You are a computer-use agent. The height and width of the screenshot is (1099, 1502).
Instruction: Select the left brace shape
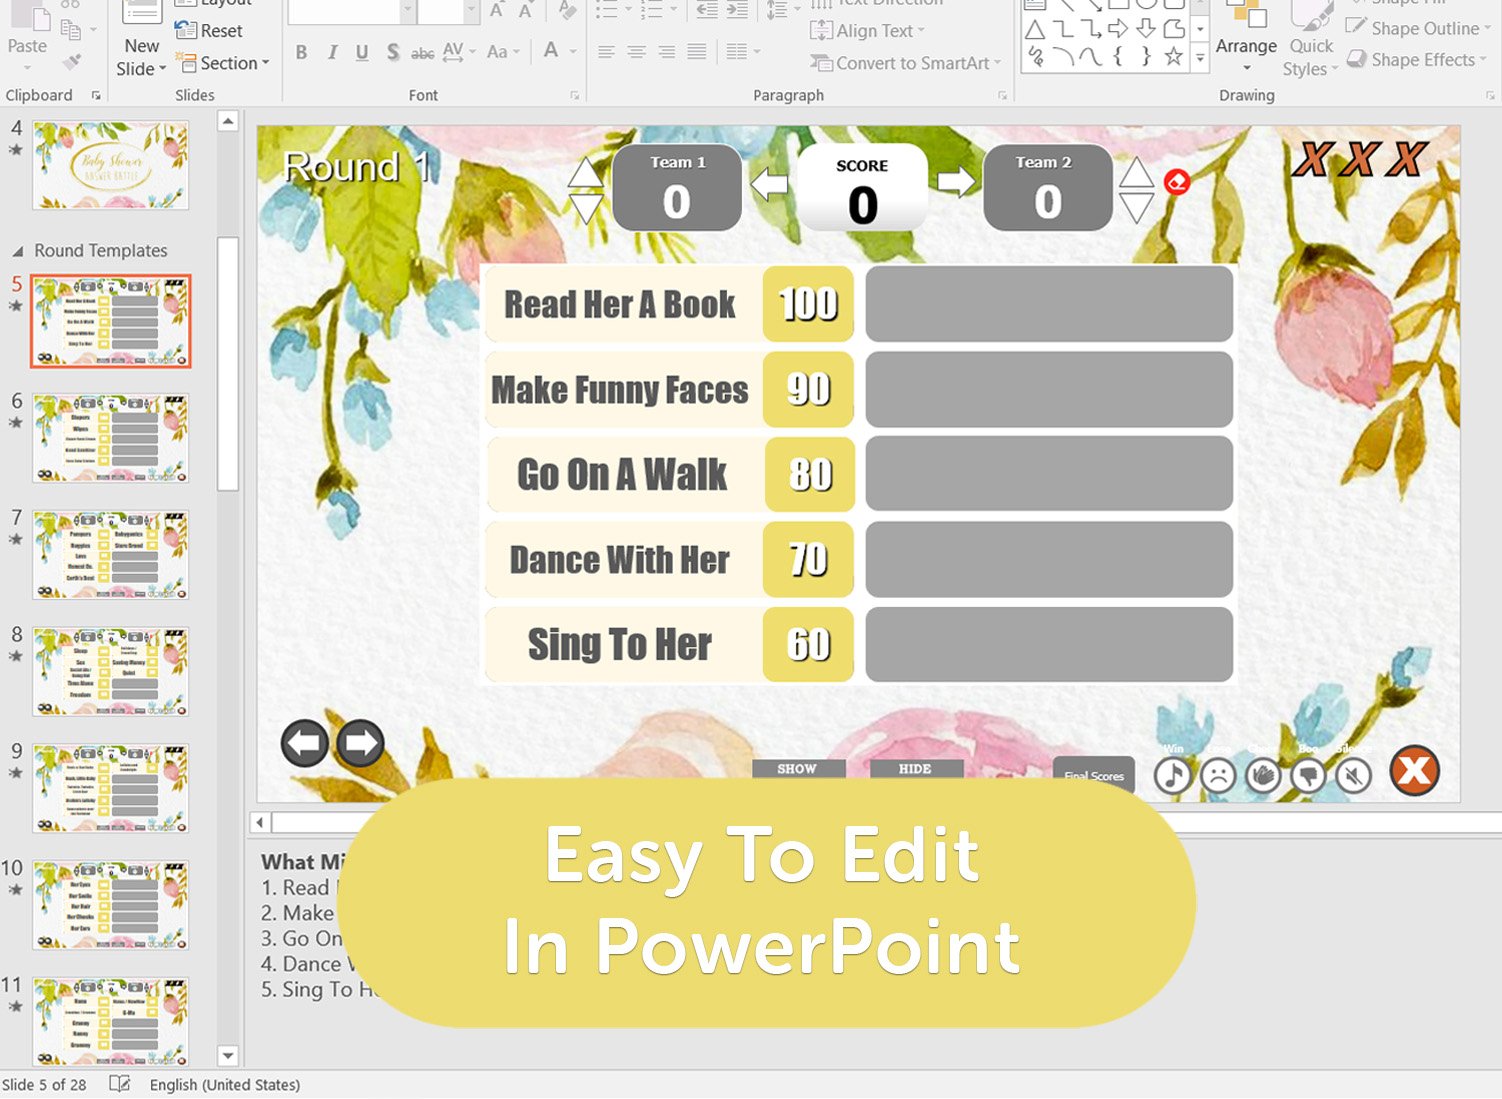(x=1119, y=57)
